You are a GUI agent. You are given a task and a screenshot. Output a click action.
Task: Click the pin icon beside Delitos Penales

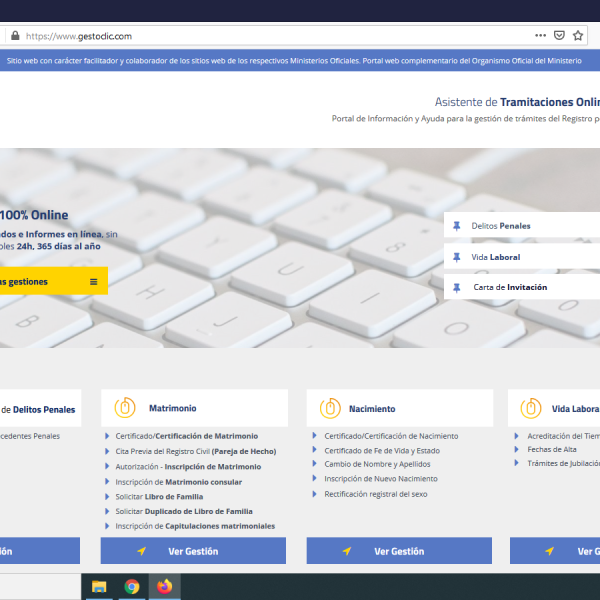(457, 226)
